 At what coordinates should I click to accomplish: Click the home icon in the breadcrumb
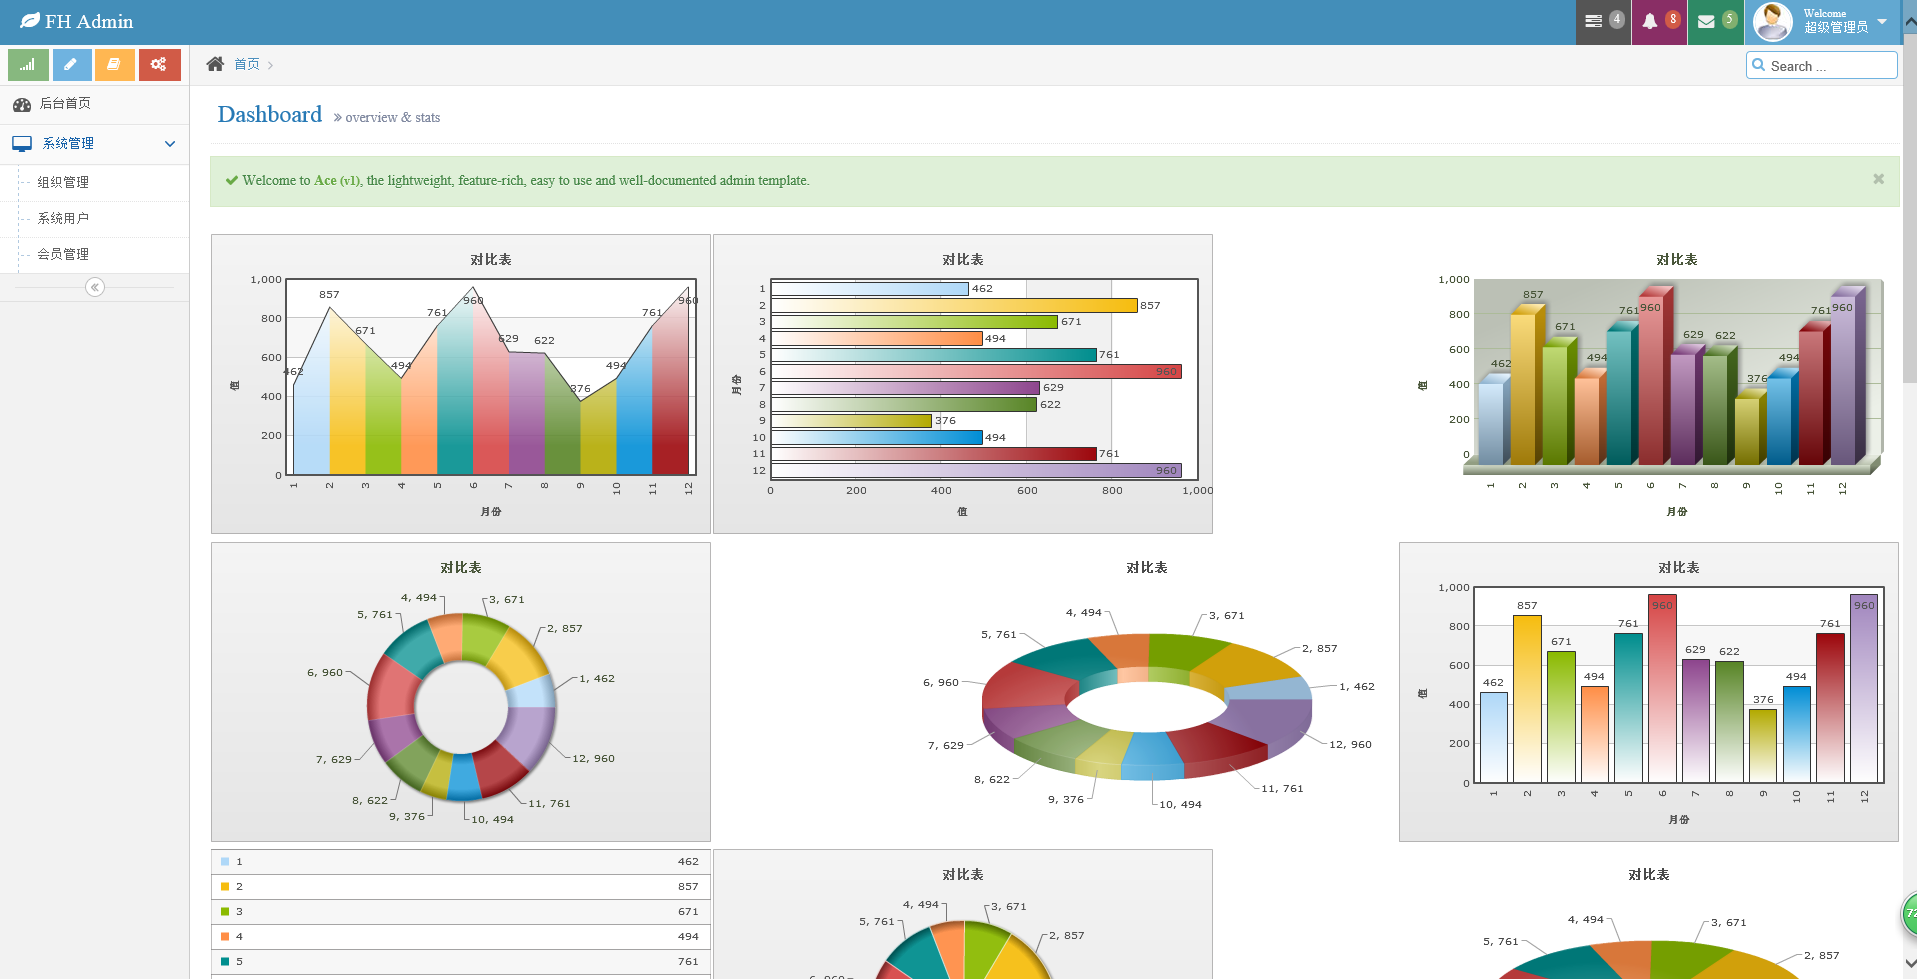215,64
